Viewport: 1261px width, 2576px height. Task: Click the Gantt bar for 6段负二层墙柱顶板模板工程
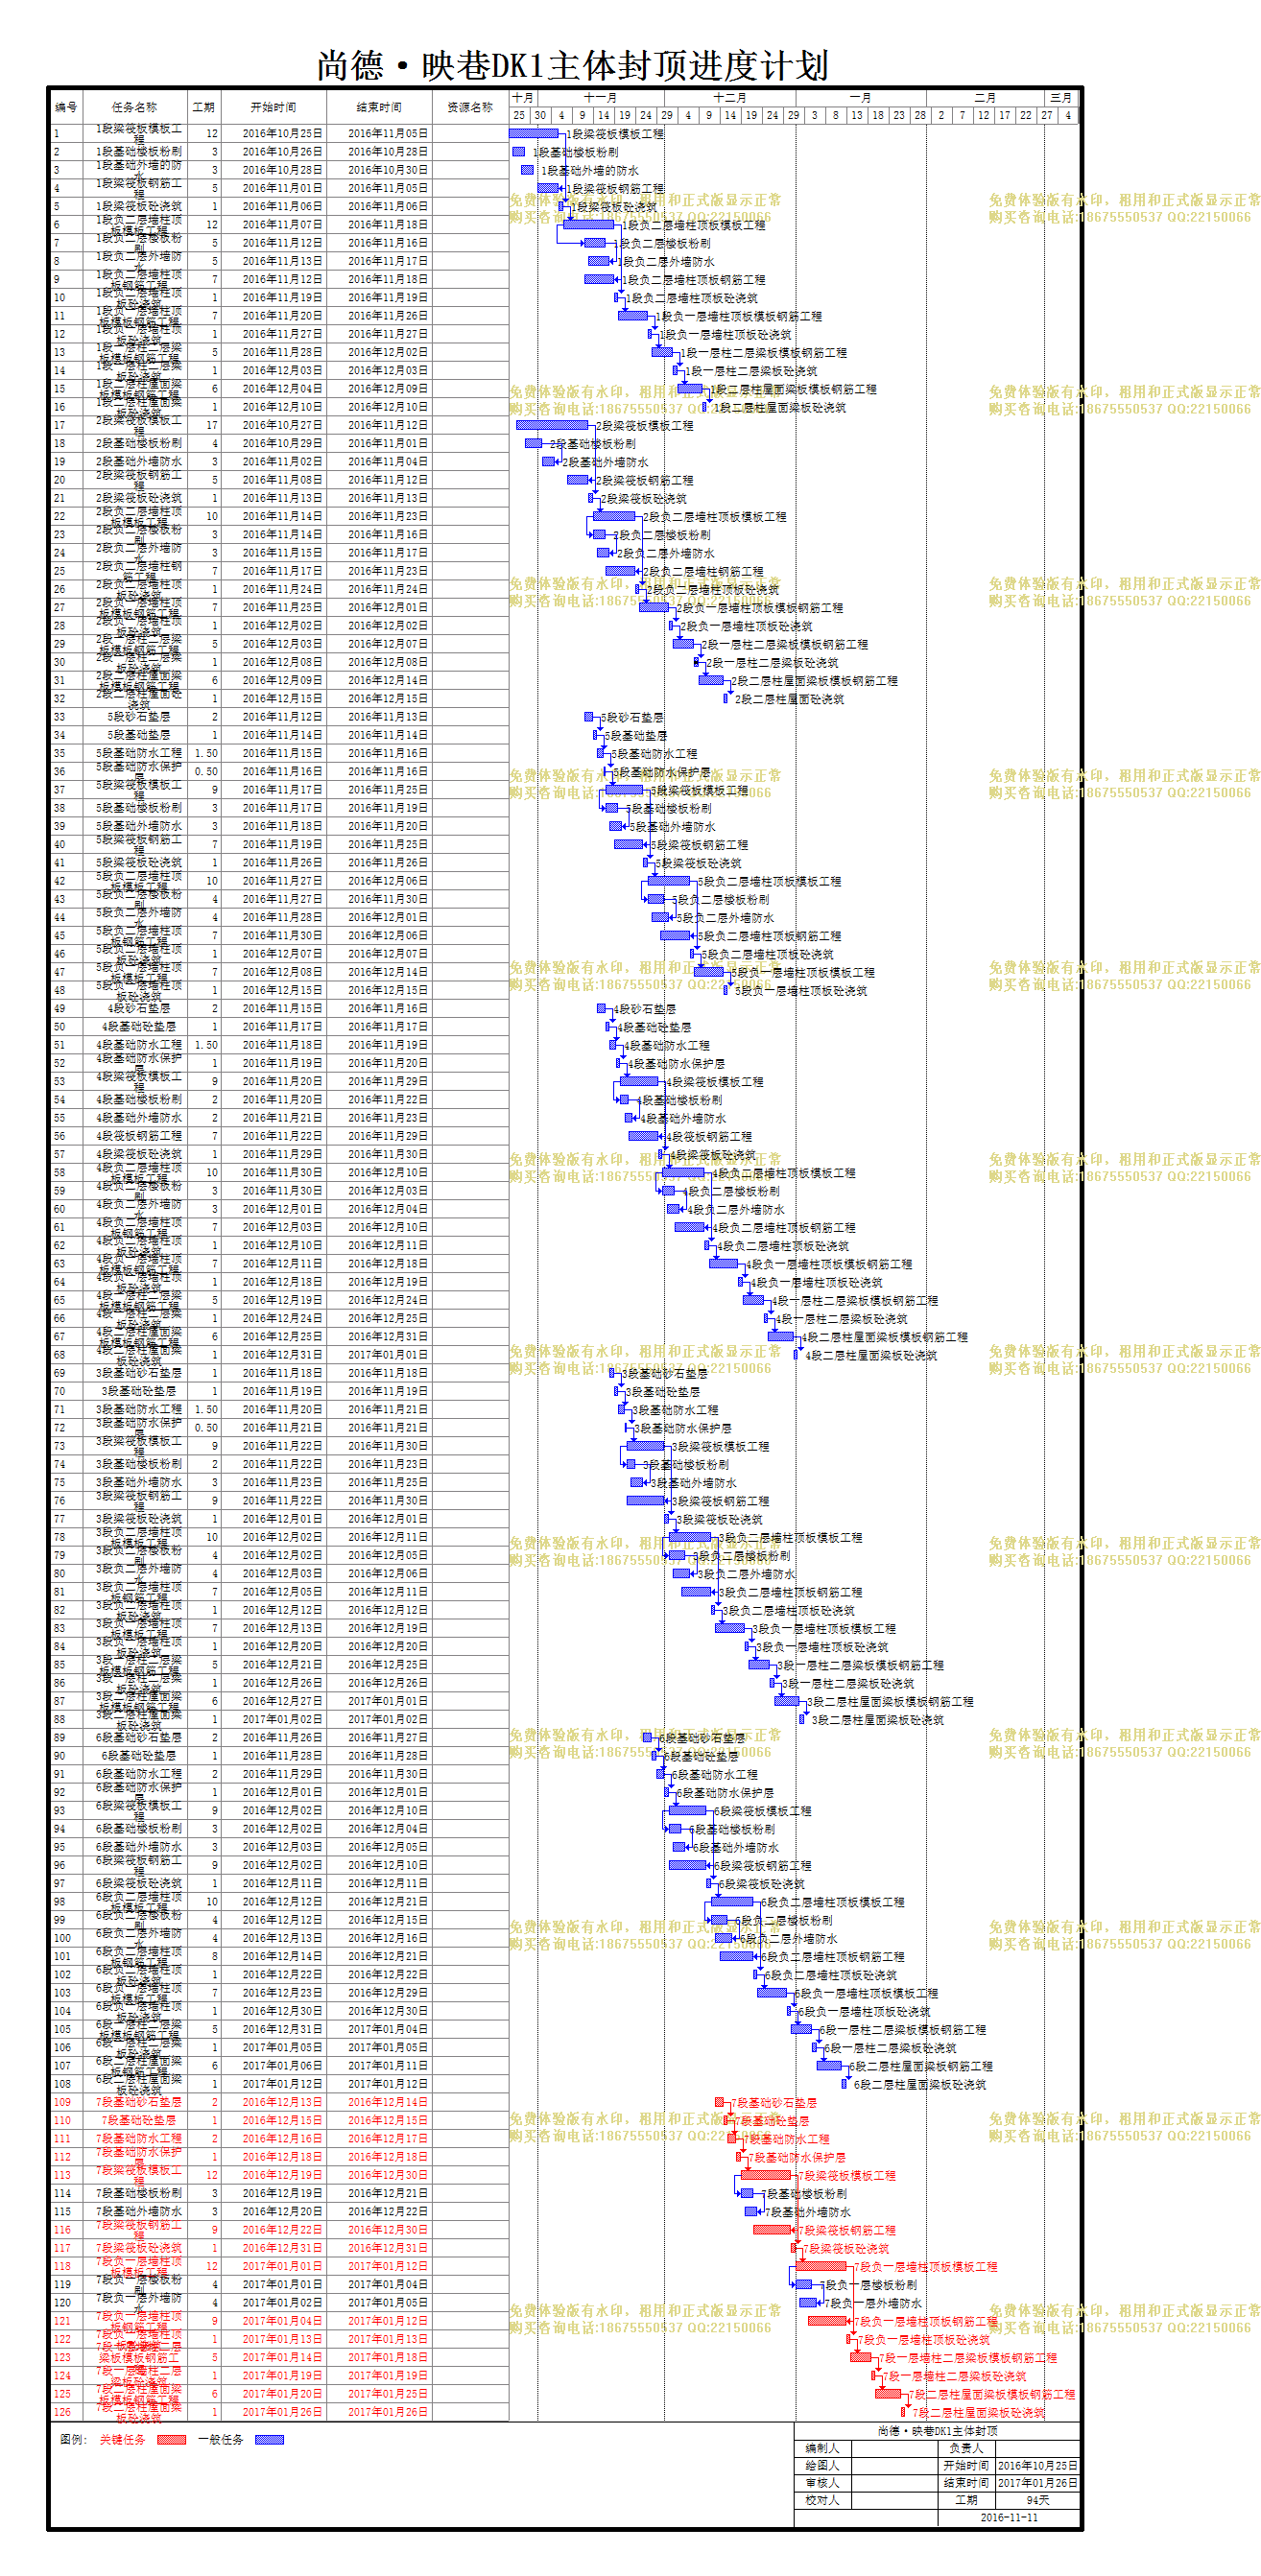click(732, 1901)
